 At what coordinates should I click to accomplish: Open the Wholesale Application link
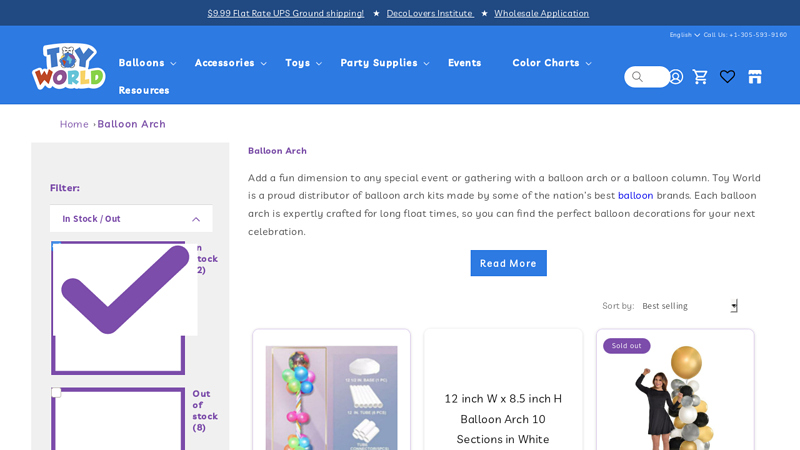coord(541,13)
